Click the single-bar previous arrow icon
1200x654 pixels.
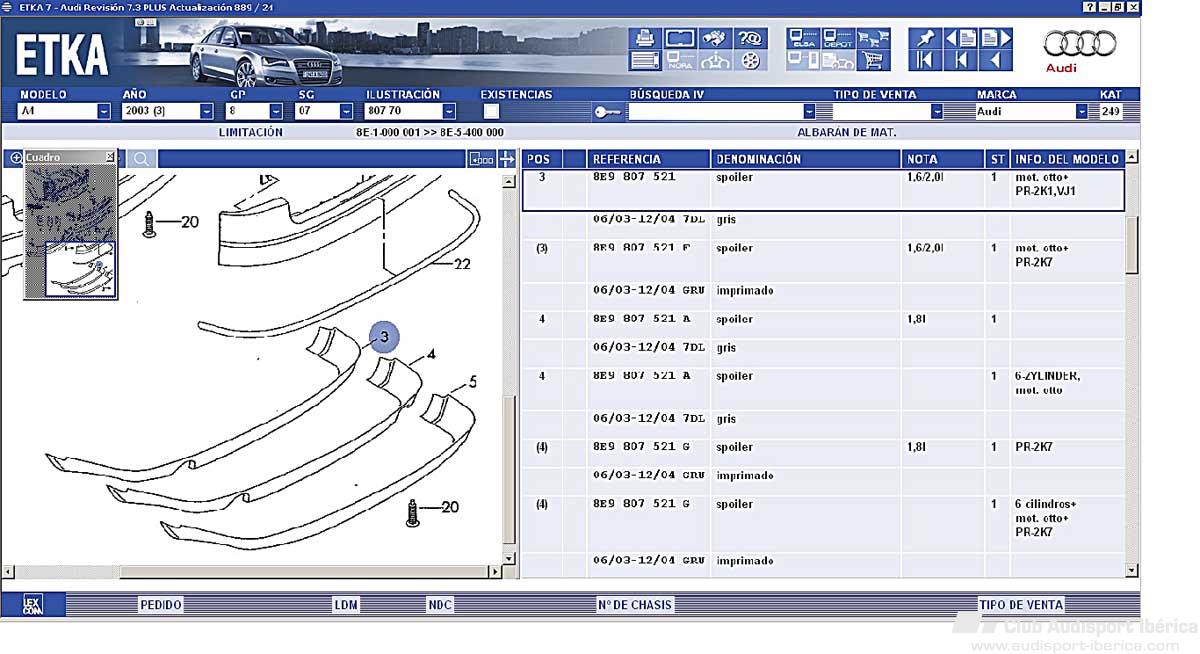(961, 61)
